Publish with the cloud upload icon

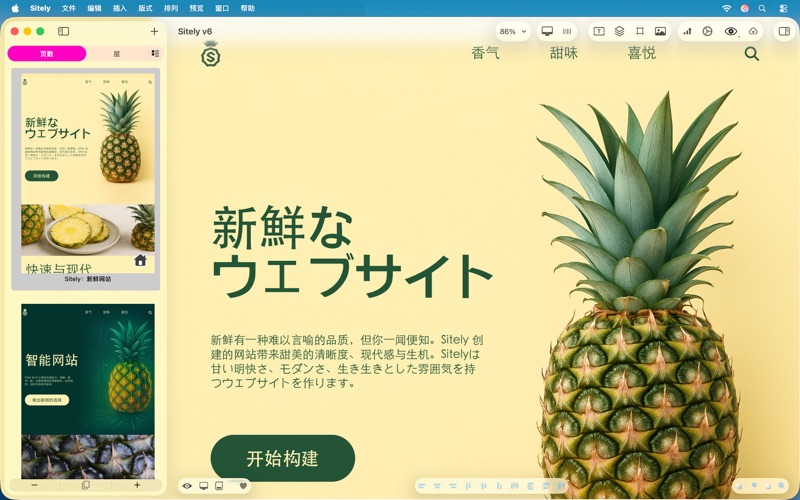[x=753, y=32]
